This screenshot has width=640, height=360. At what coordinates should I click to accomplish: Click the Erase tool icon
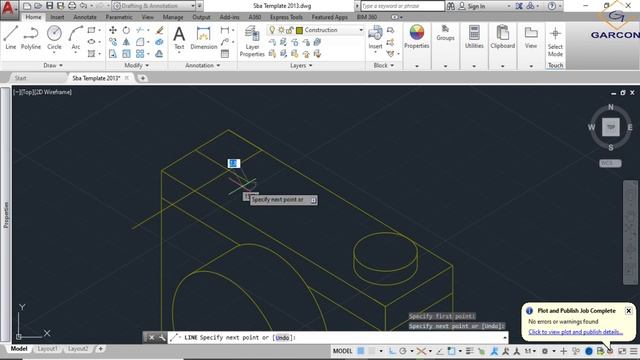160,30
